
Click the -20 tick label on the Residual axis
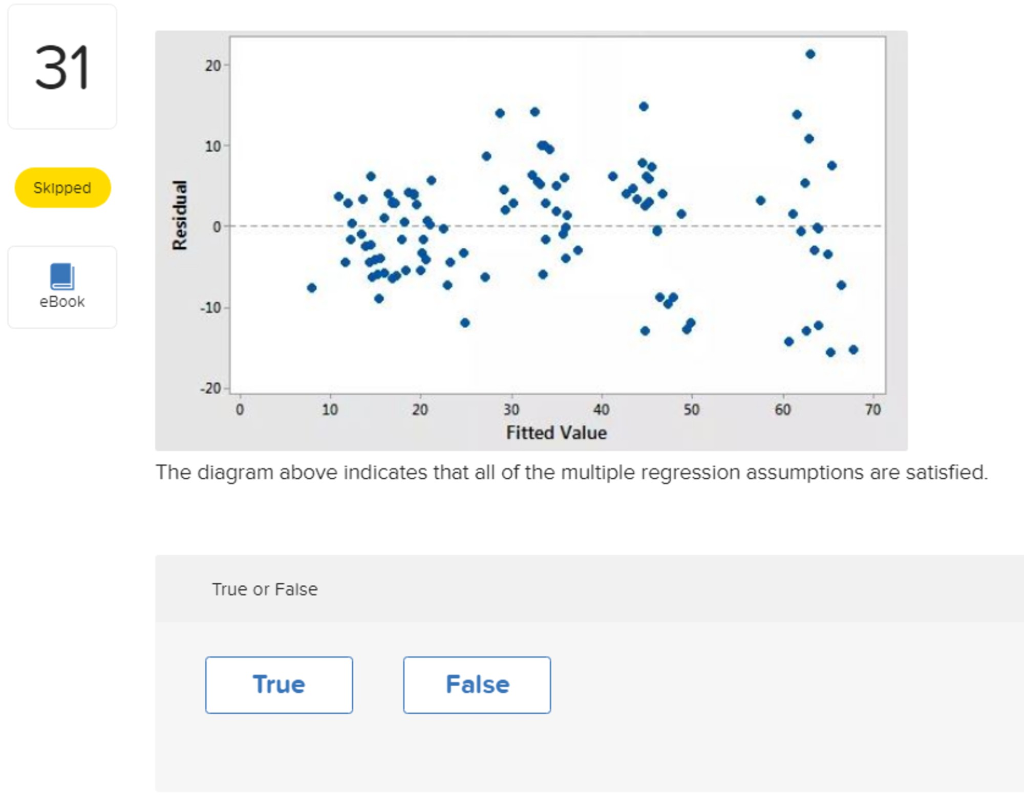click(210, 388)
